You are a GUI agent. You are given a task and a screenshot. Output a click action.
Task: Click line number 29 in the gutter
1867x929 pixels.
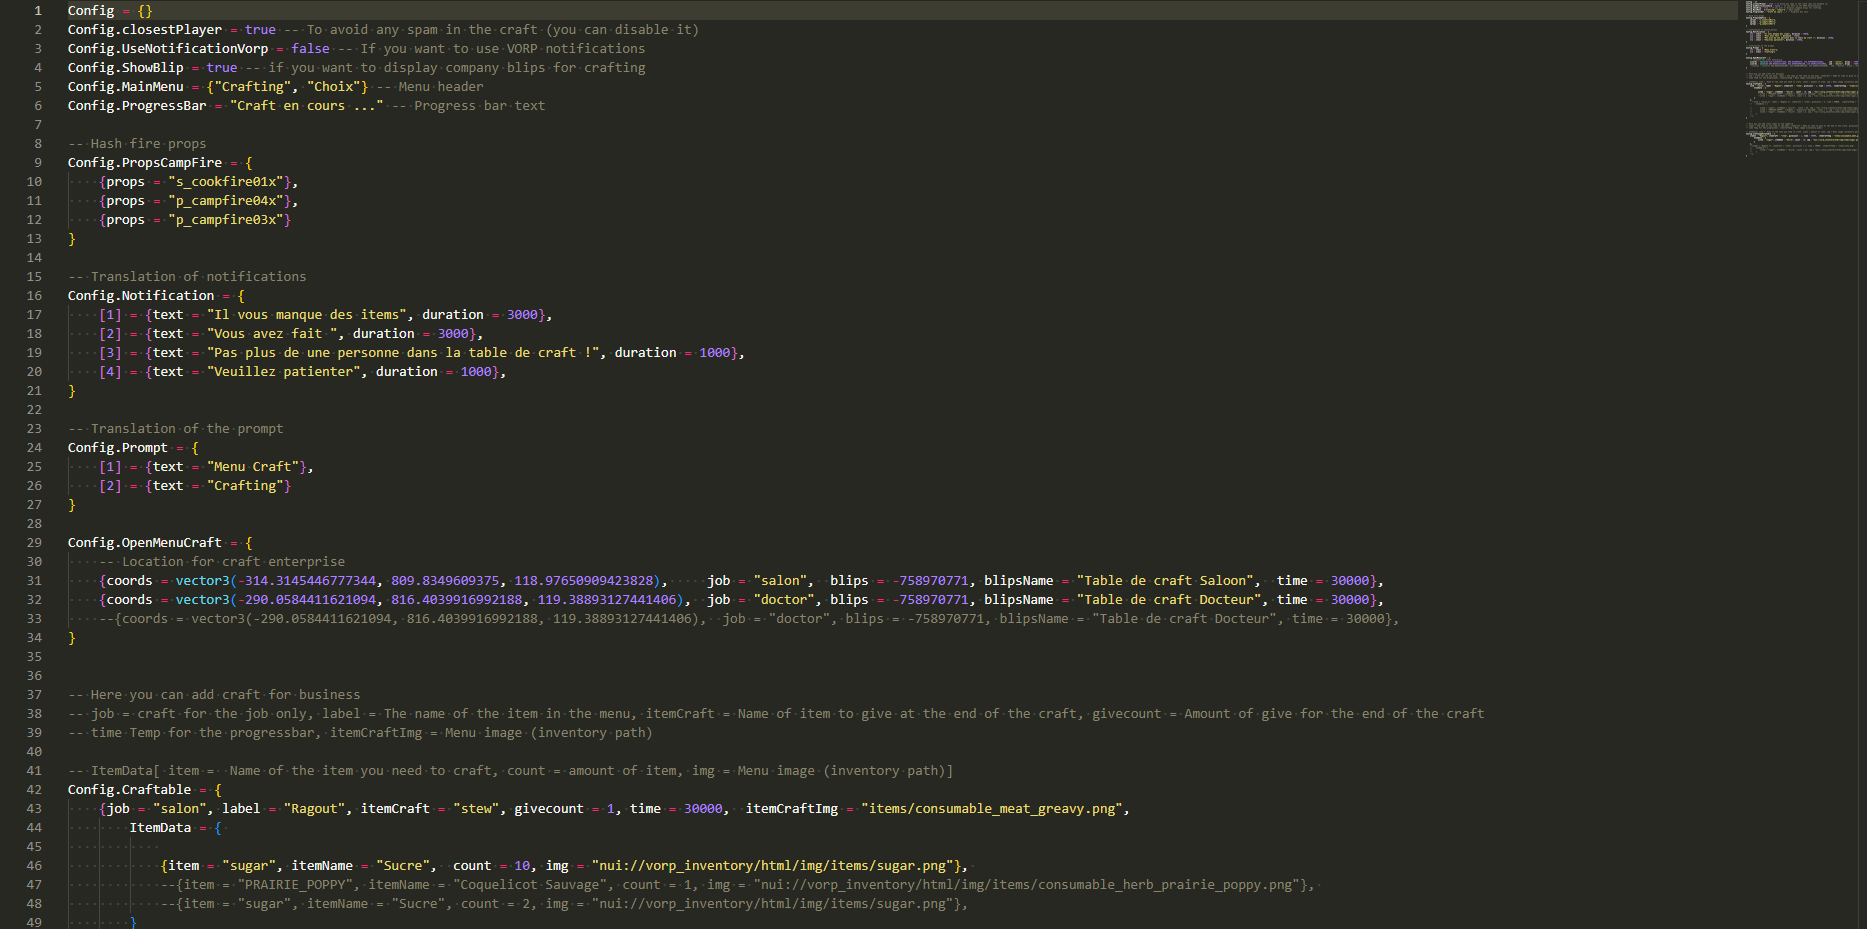(35, 543)
